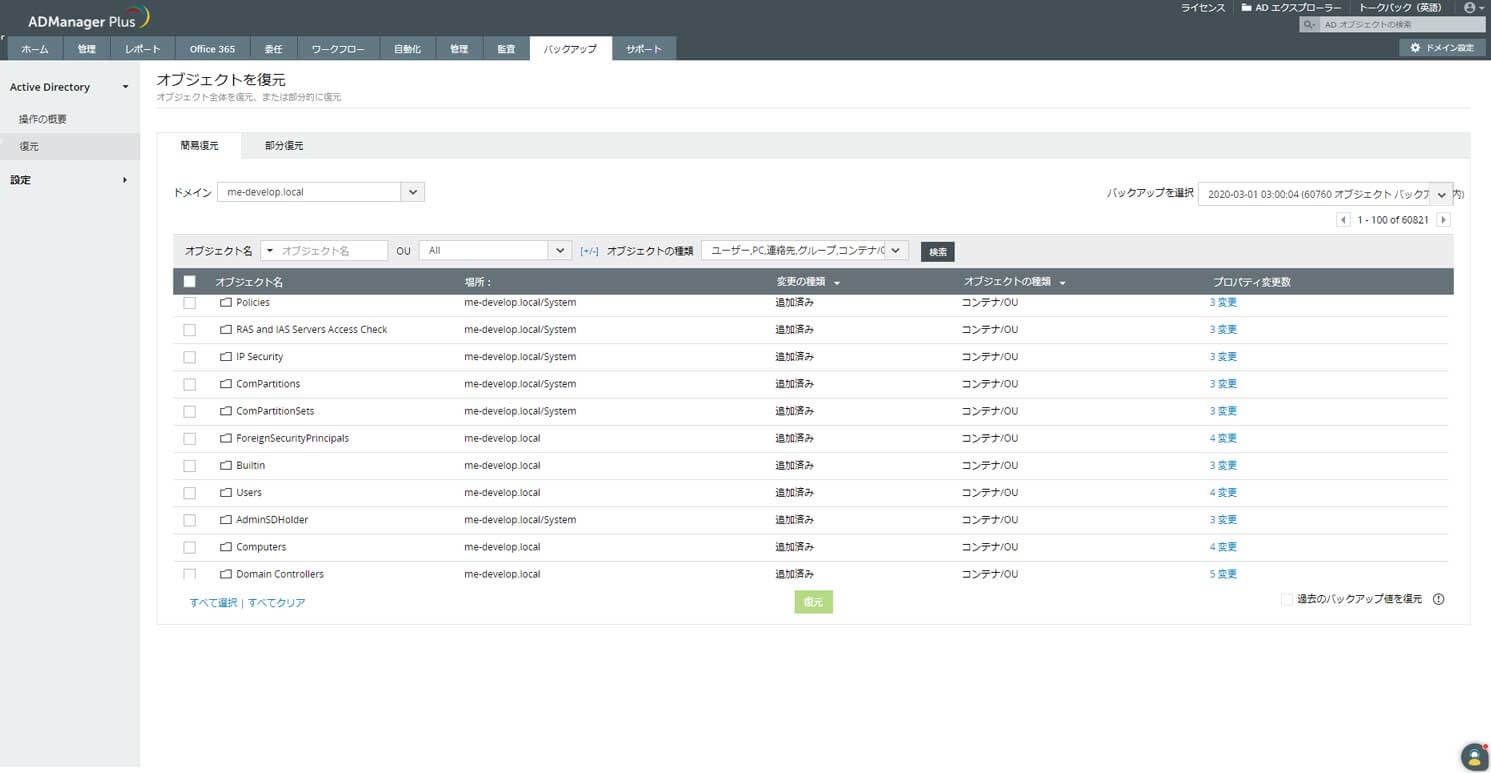Go to previous page of results
This screenshot has width=1491, height=773.
(1343, 220)
